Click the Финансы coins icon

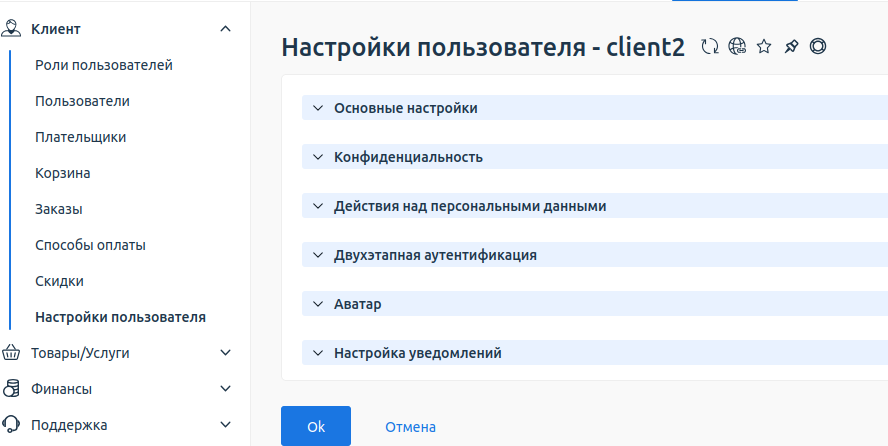12,389
